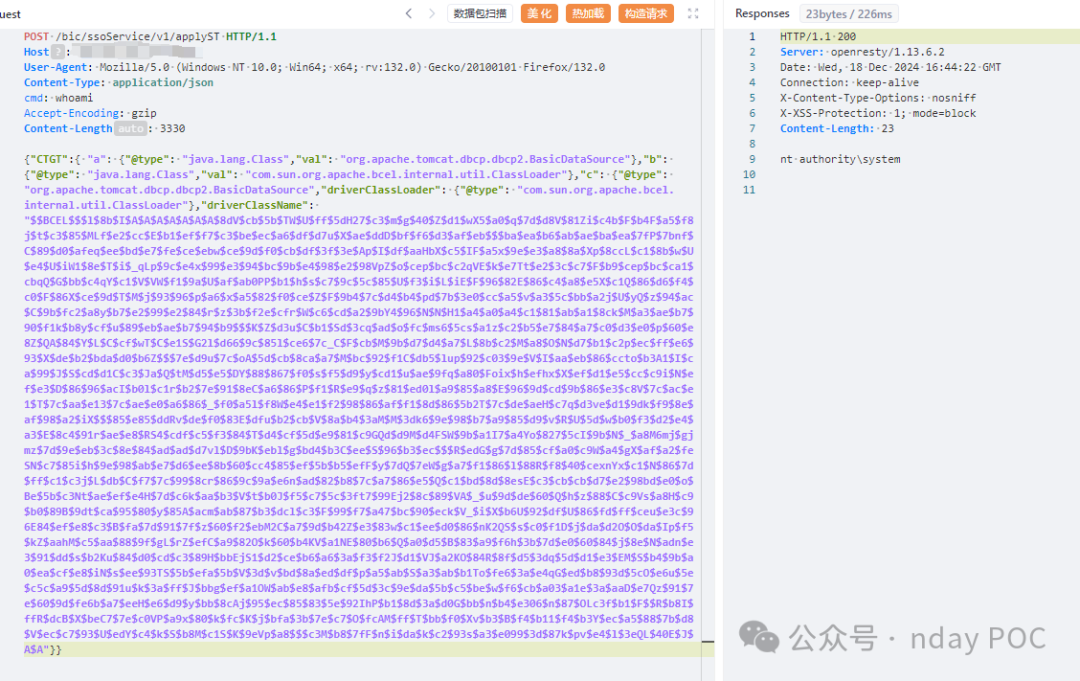1080x681 pixels.
Task: Click the X-XSS-Protection header line
Action: [878, 113]
